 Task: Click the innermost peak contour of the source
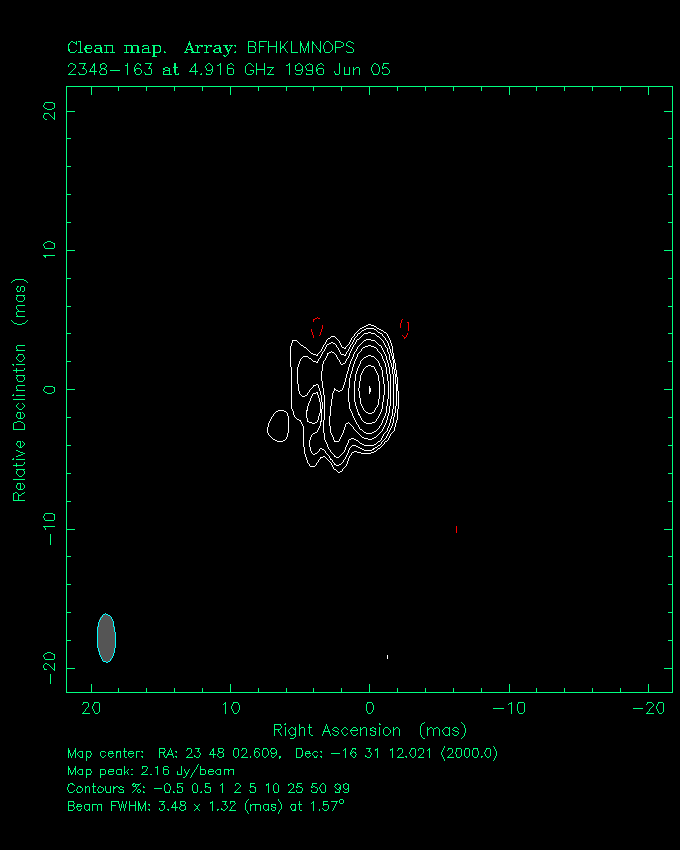click(x=370, y=388)
